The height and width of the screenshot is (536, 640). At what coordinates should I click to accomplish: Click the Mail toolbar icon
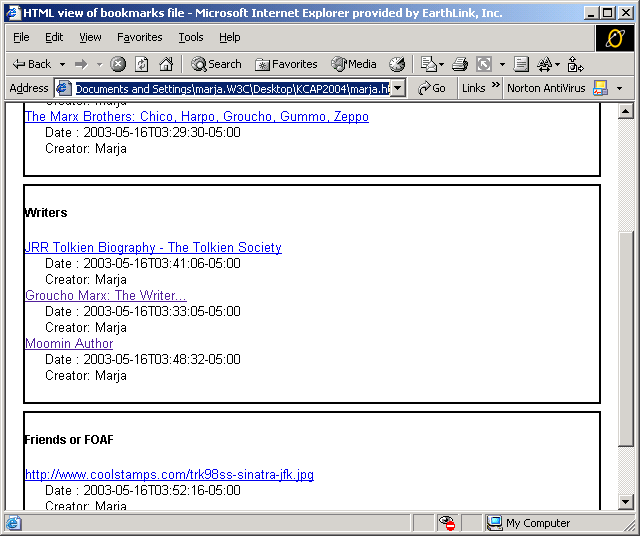click(427, 64)
